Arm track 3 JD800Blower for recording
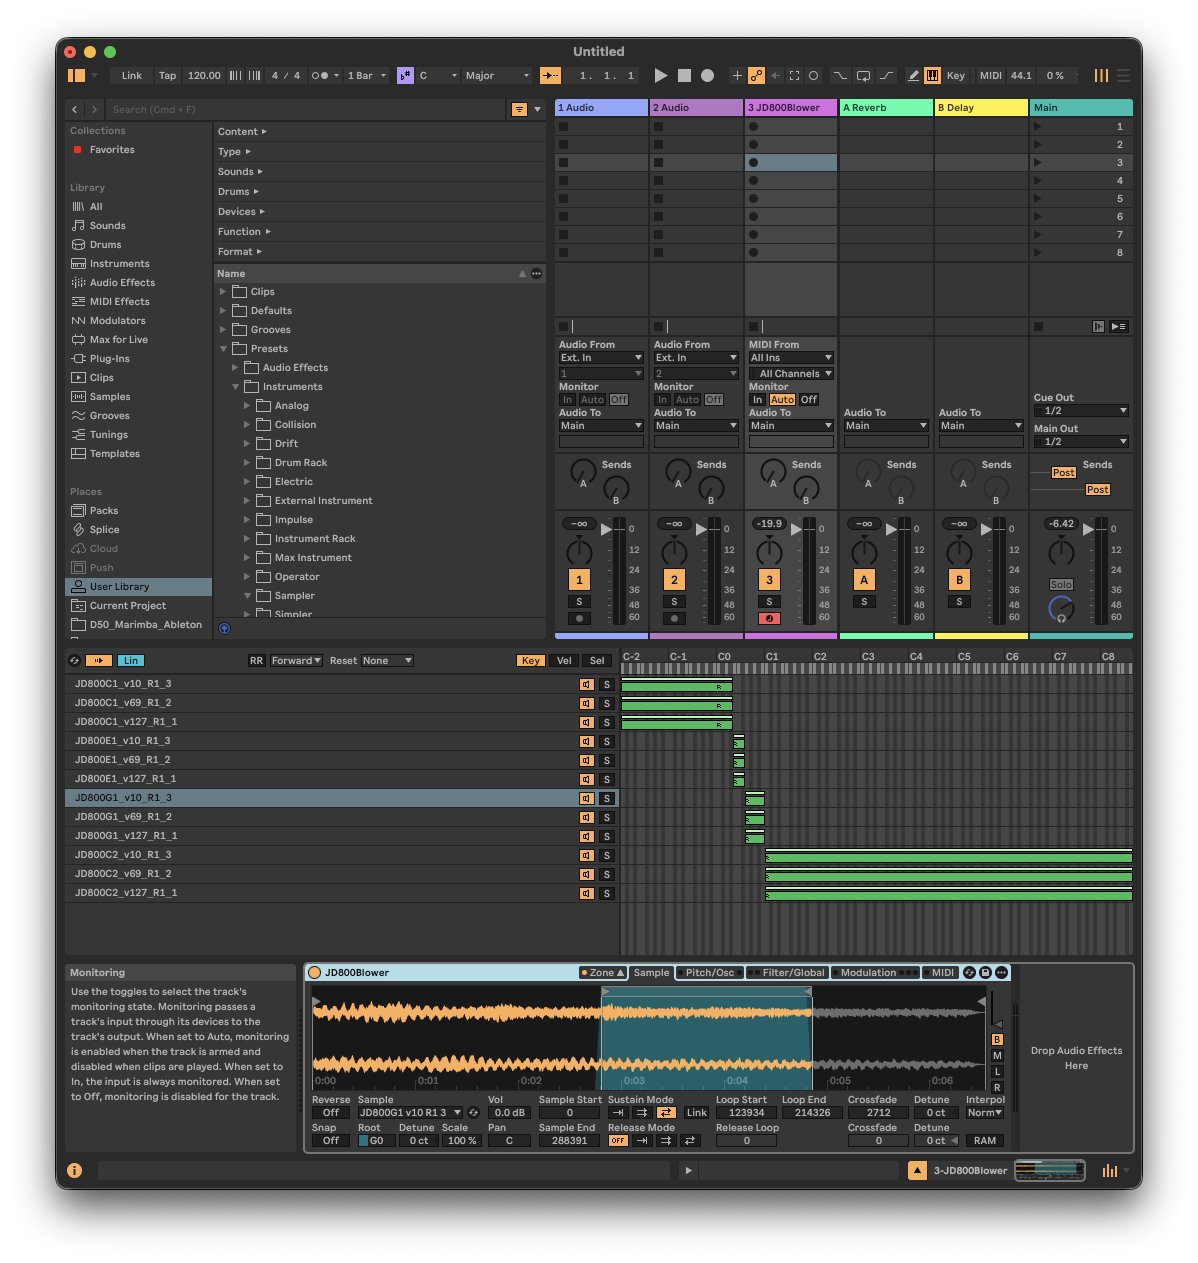Image resolution: width=1198 pixels, height=1263 pixels. [769, 618]
